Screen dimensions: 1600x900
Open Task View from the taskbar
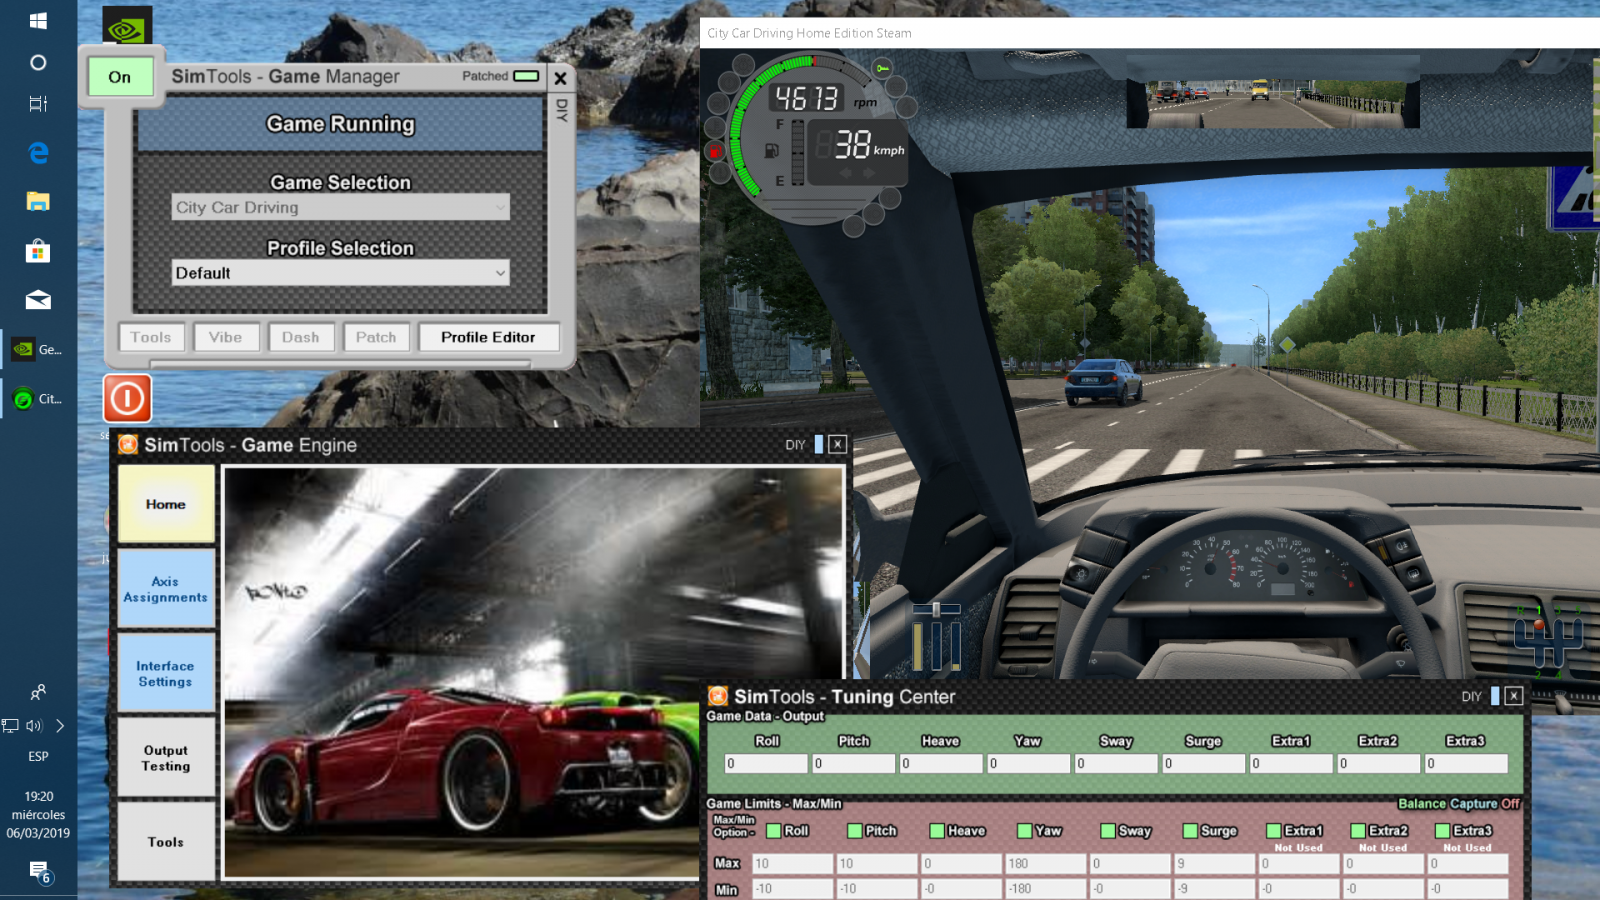pyautogui.click(x=38, y=104)
